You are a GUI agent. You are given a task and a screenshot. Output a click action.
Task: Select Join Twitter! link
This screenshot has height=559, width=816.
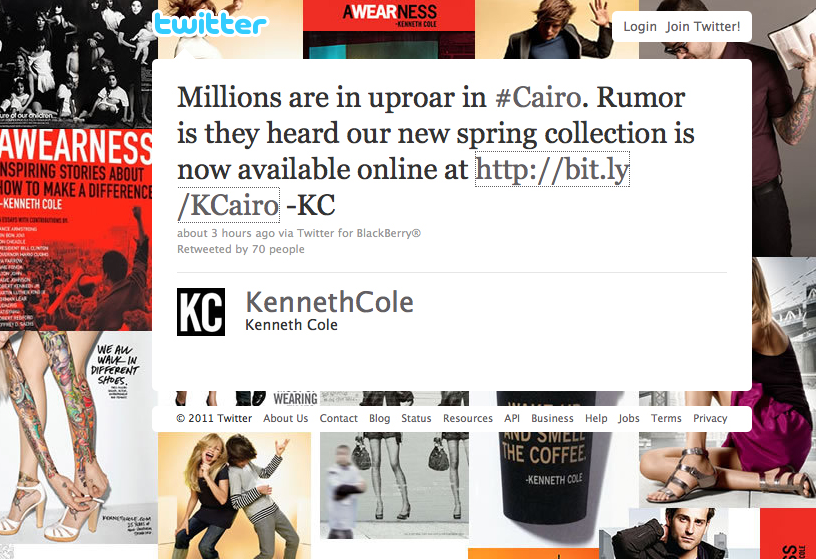pyautogui.click(x=703, y=27)
